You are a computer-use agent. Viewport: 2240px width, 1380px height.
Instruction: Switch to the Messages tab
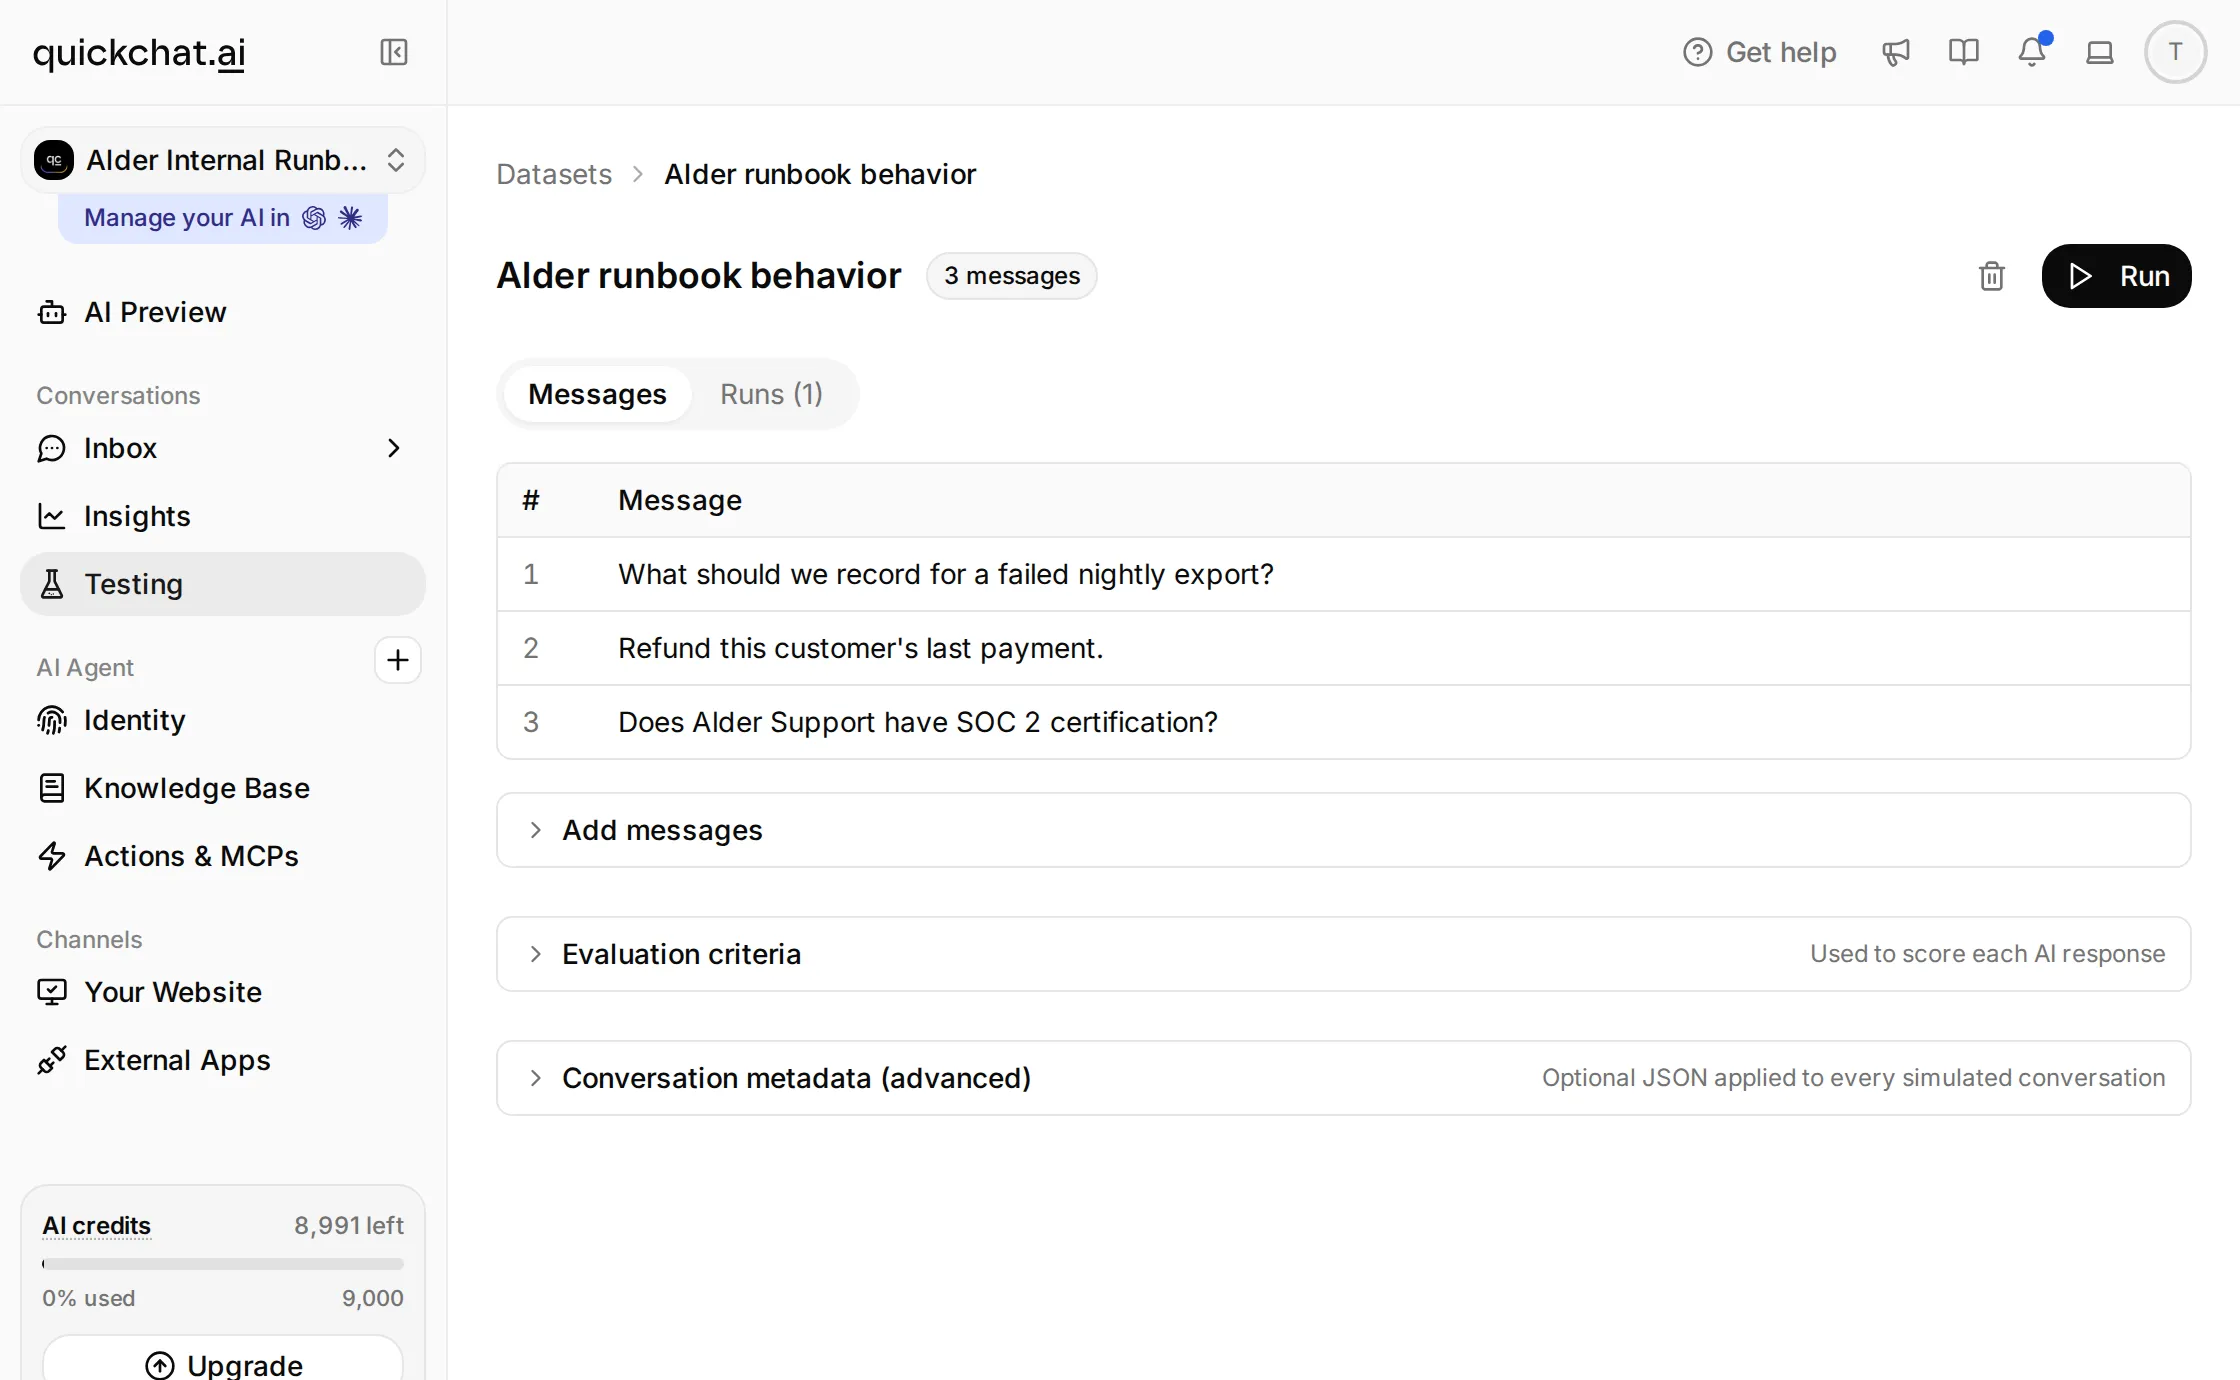pos(597,395)
